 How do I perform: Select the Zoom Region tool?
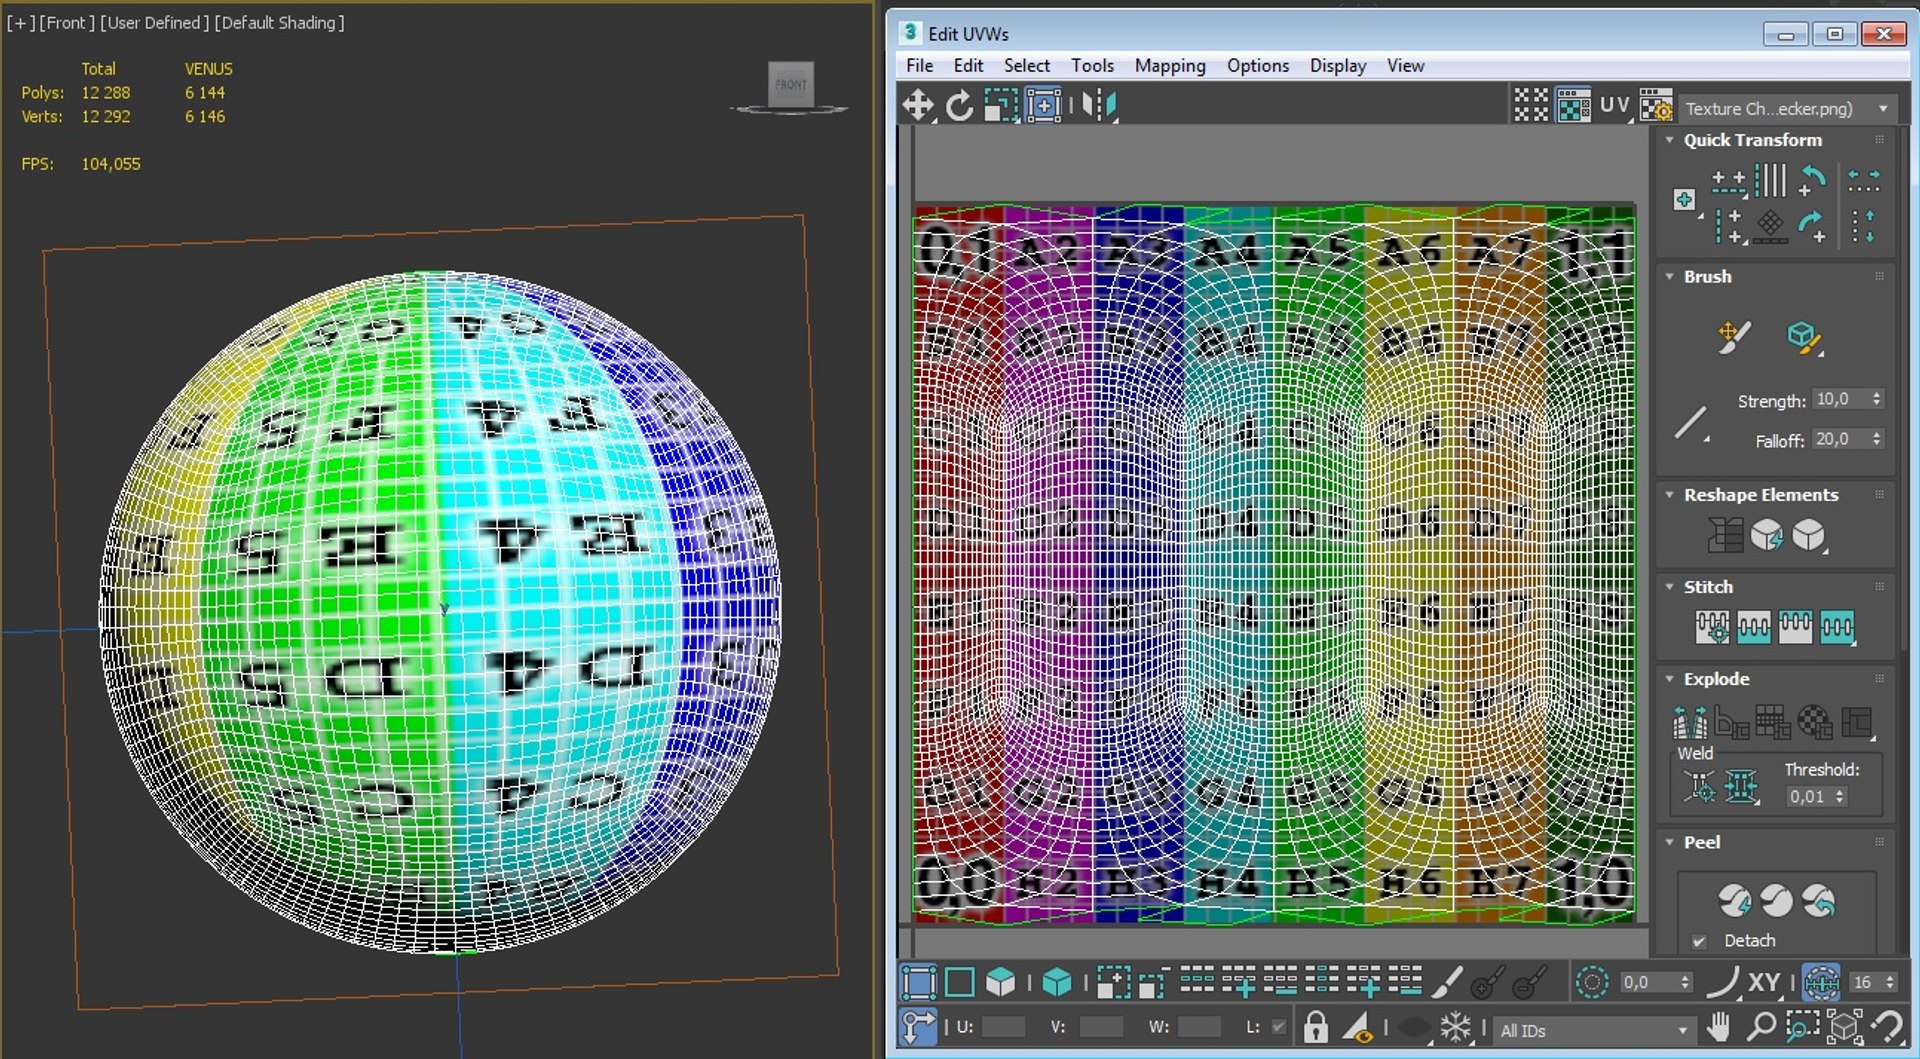(x=1802, y=1027)
